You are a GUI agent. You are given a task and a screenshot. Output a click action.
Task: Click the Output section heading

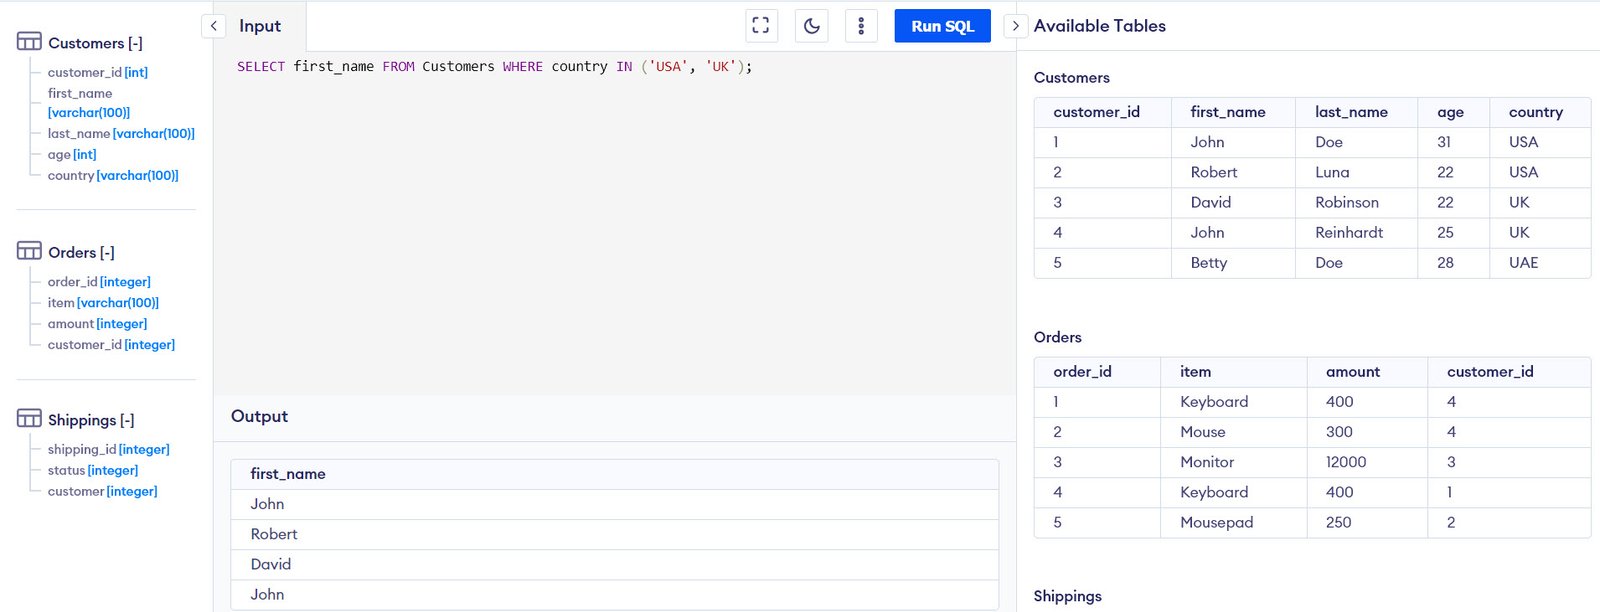click(259, 416)
